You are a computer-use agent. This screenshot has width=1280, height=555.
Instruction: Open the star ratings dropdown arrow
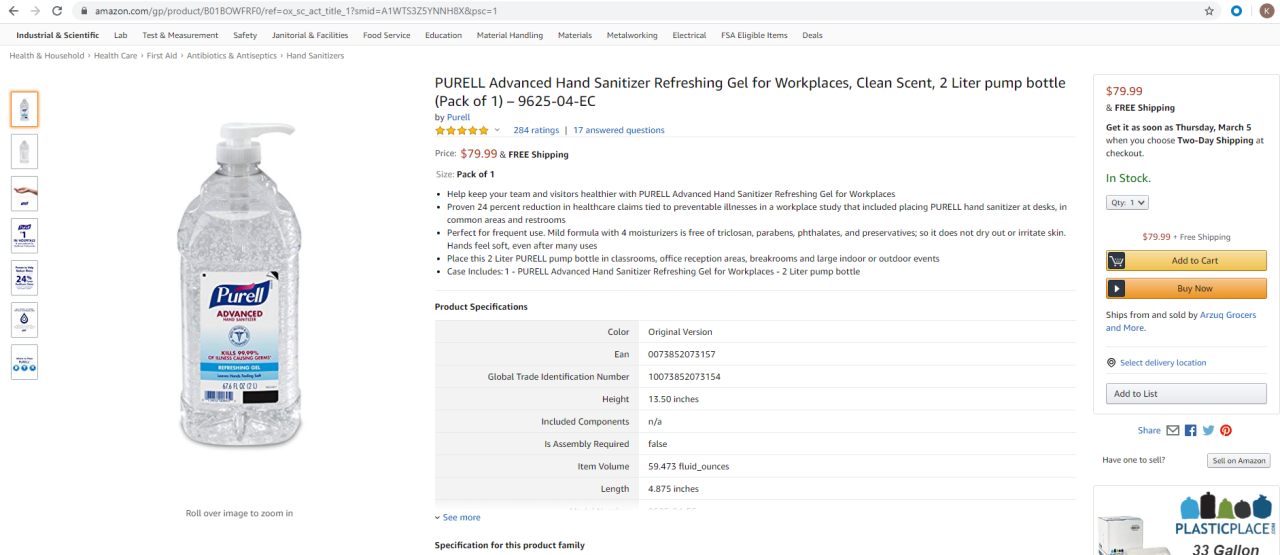coord(497,130)
